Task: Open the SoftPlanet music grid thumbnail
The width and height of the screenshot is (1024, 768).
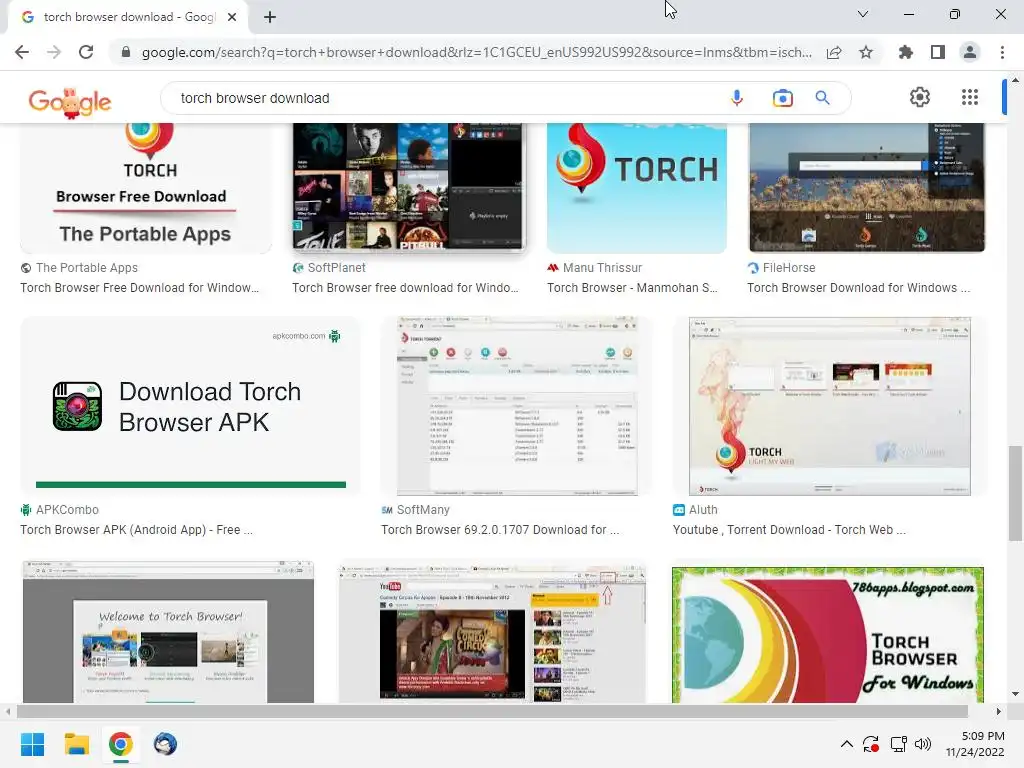Action: pyautogui.click(x=408, y=188)
